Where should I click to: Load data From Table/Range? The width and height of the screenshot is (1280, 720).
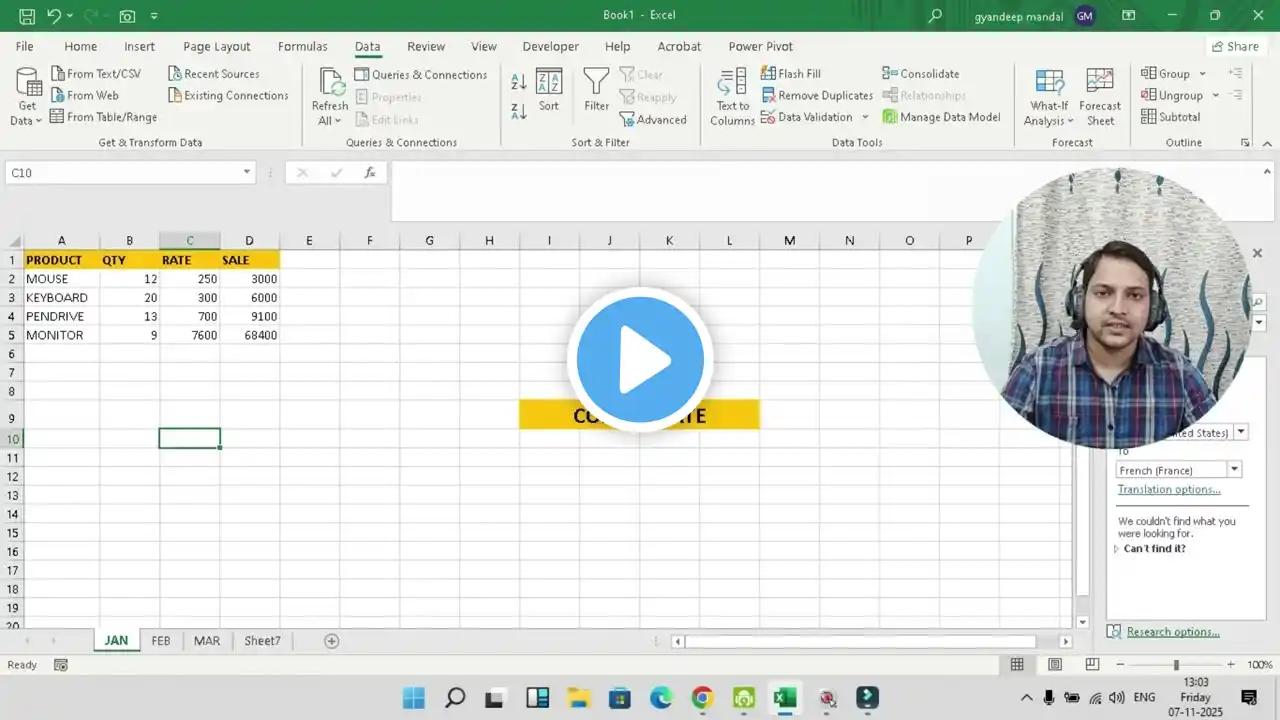(103, 117)
